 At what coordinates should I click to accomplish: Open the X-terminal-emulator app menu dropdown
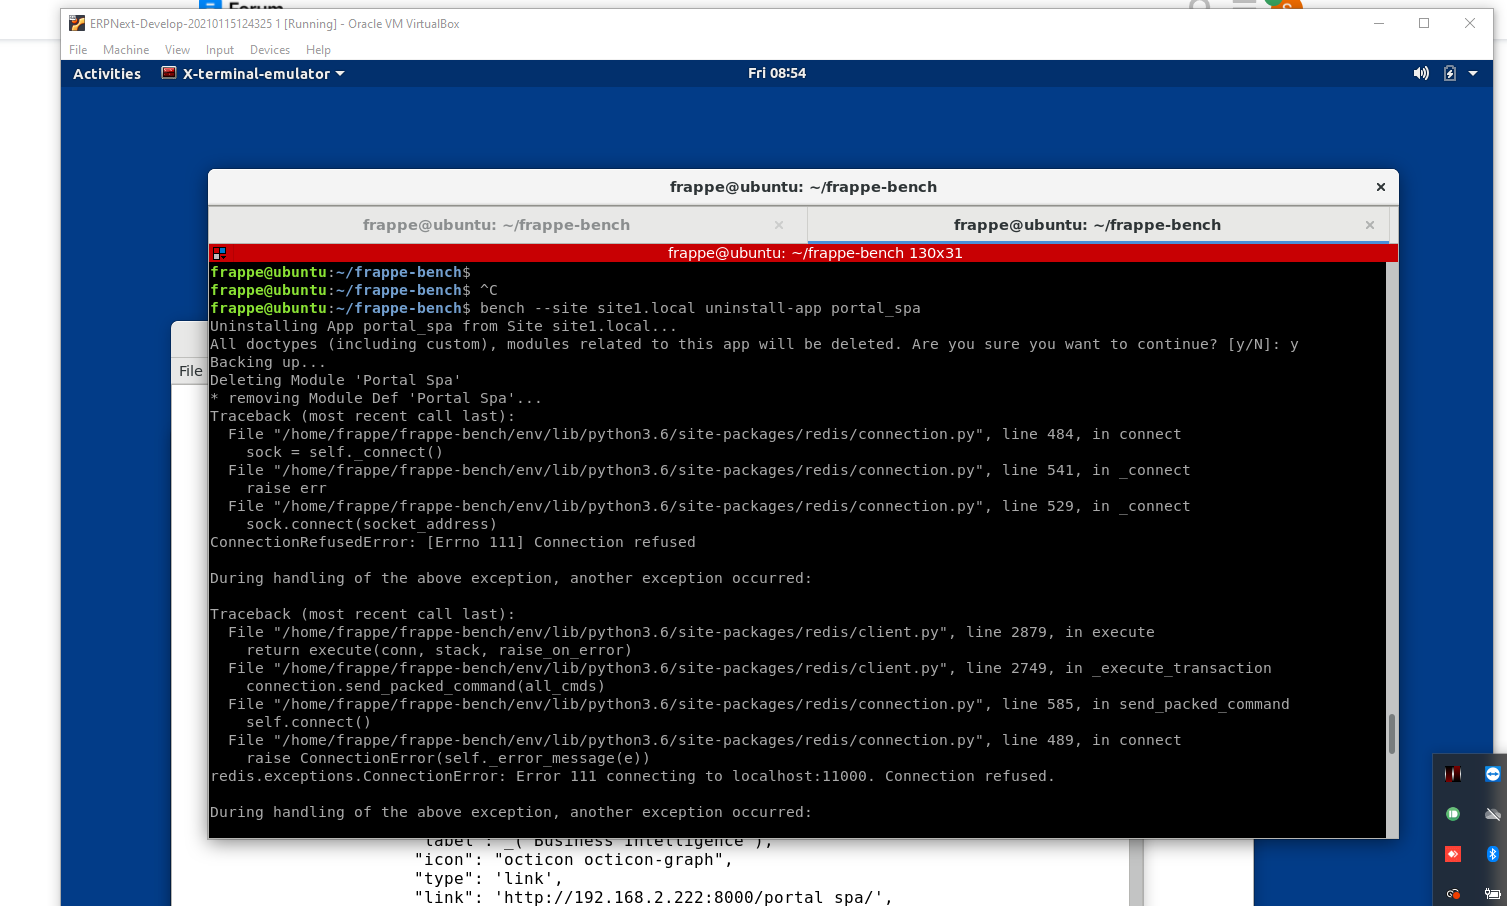pos(254,74)
